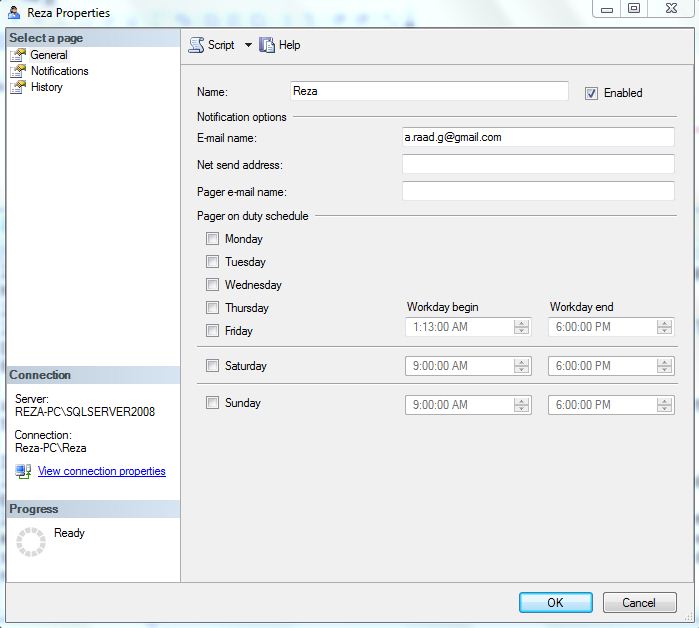
Task: Select the Notifications page icon
Action: point(18,71)
